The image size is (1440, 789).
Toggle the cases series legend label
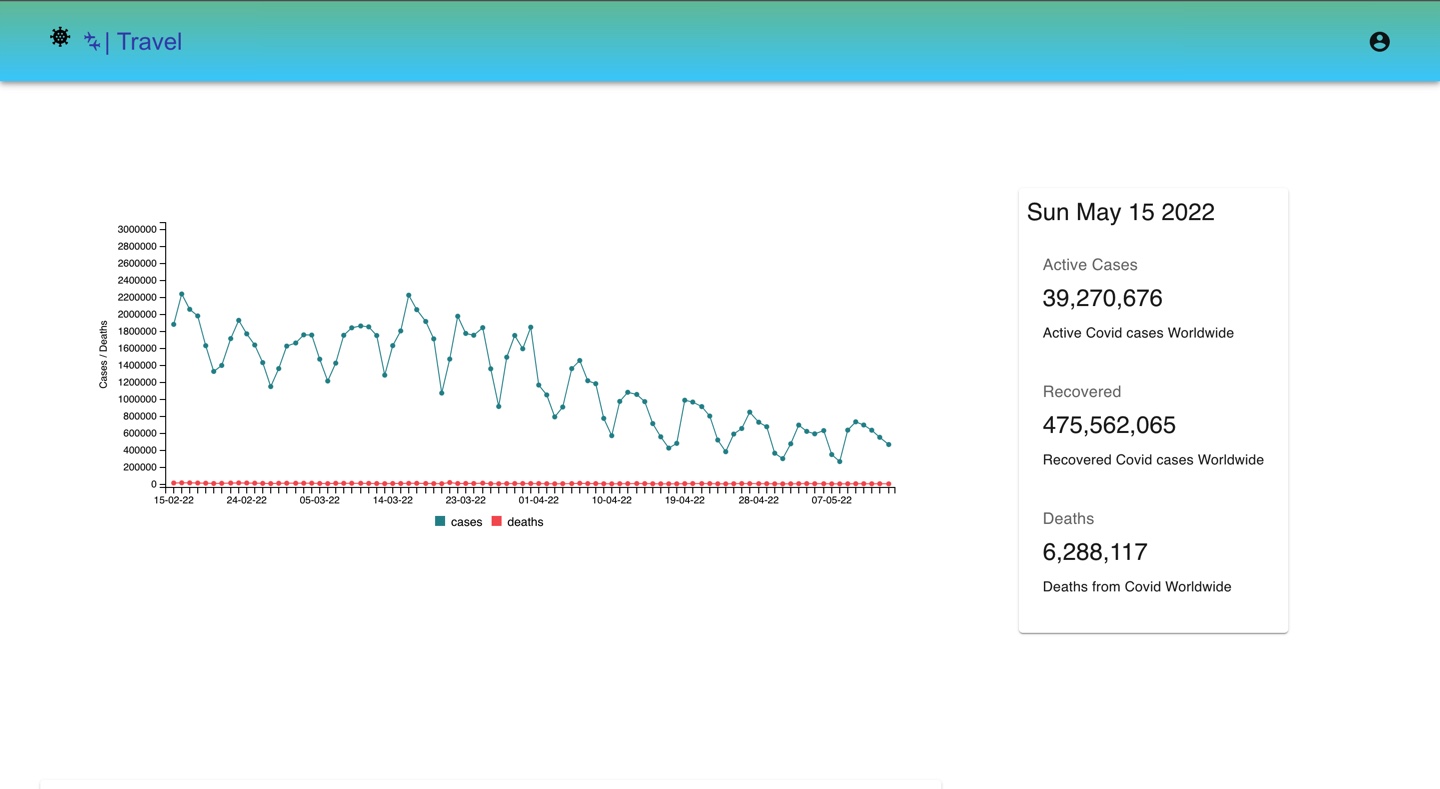click(x=466, y=522)
